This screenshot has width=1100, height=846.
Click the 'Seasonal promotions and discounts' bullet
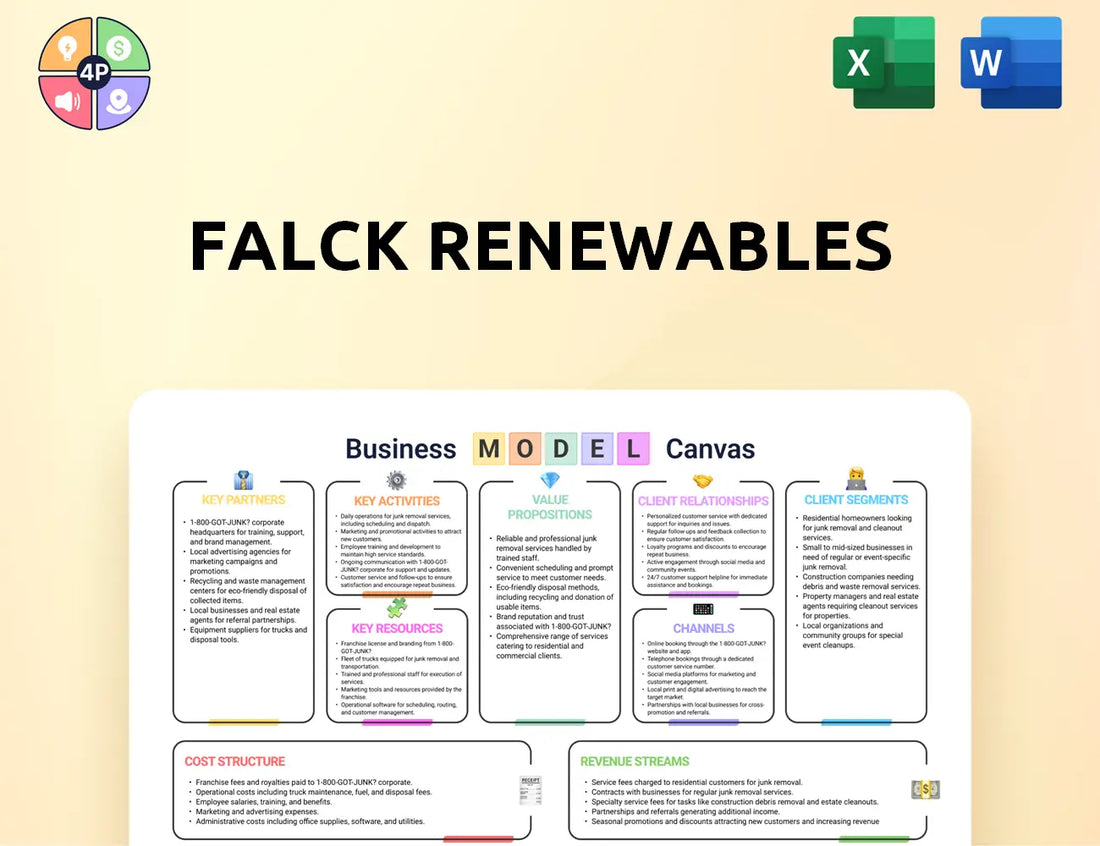(735, 821)
